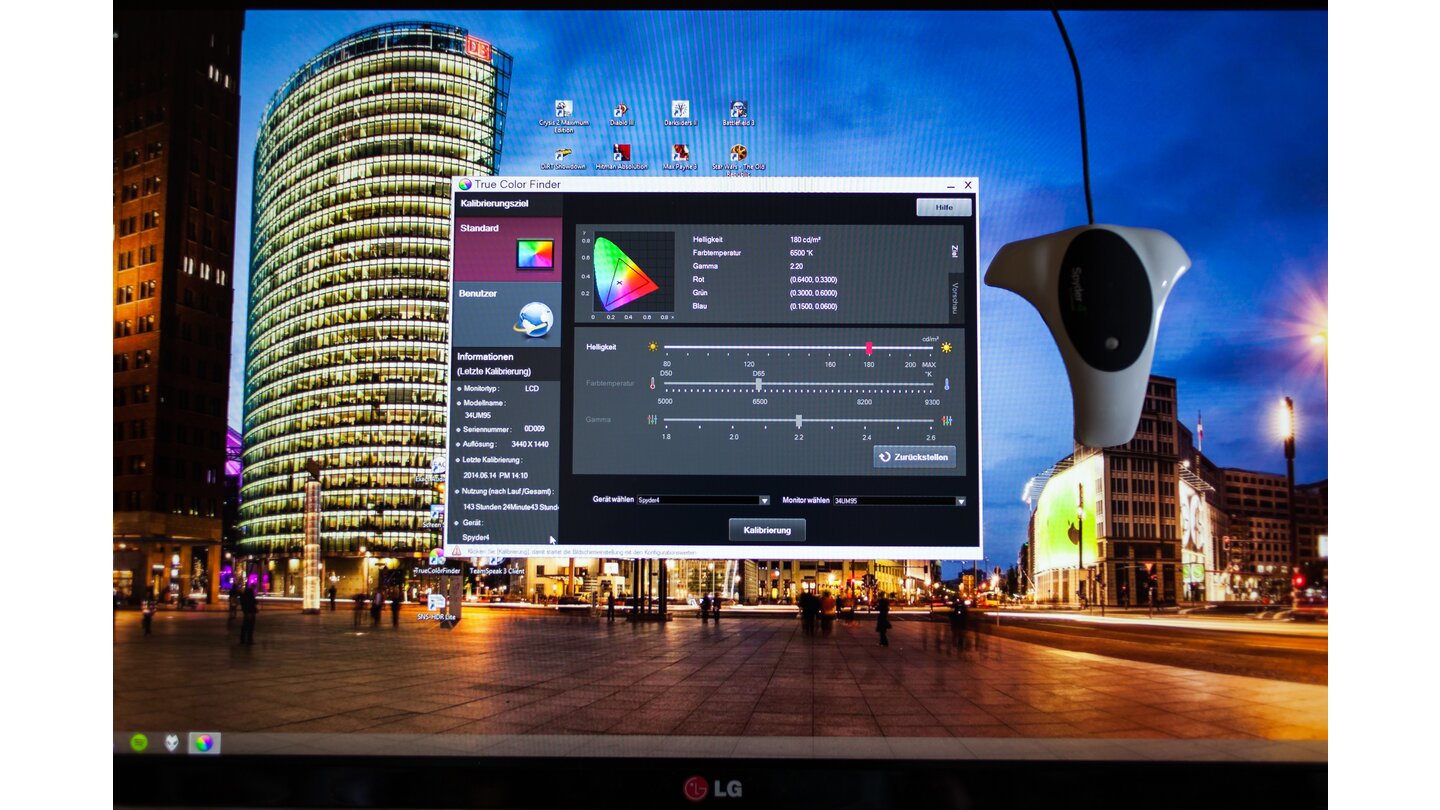The width and height of the screenshot is (1440, 810).
Task: Select the Standard calibration target
Action: point(507,250)
